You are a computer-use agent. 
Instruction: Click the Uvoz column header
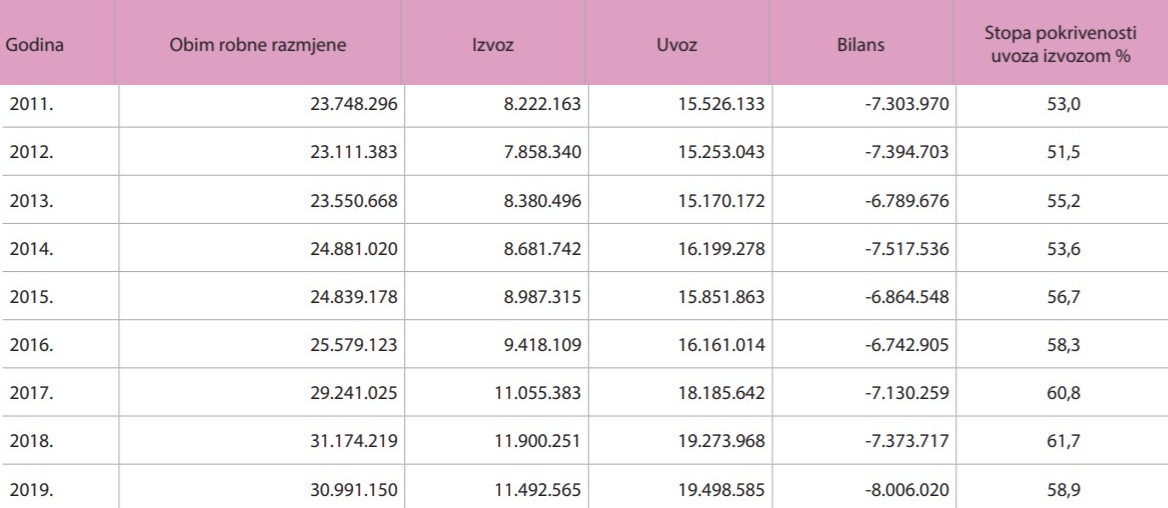[x=677, y=45]
